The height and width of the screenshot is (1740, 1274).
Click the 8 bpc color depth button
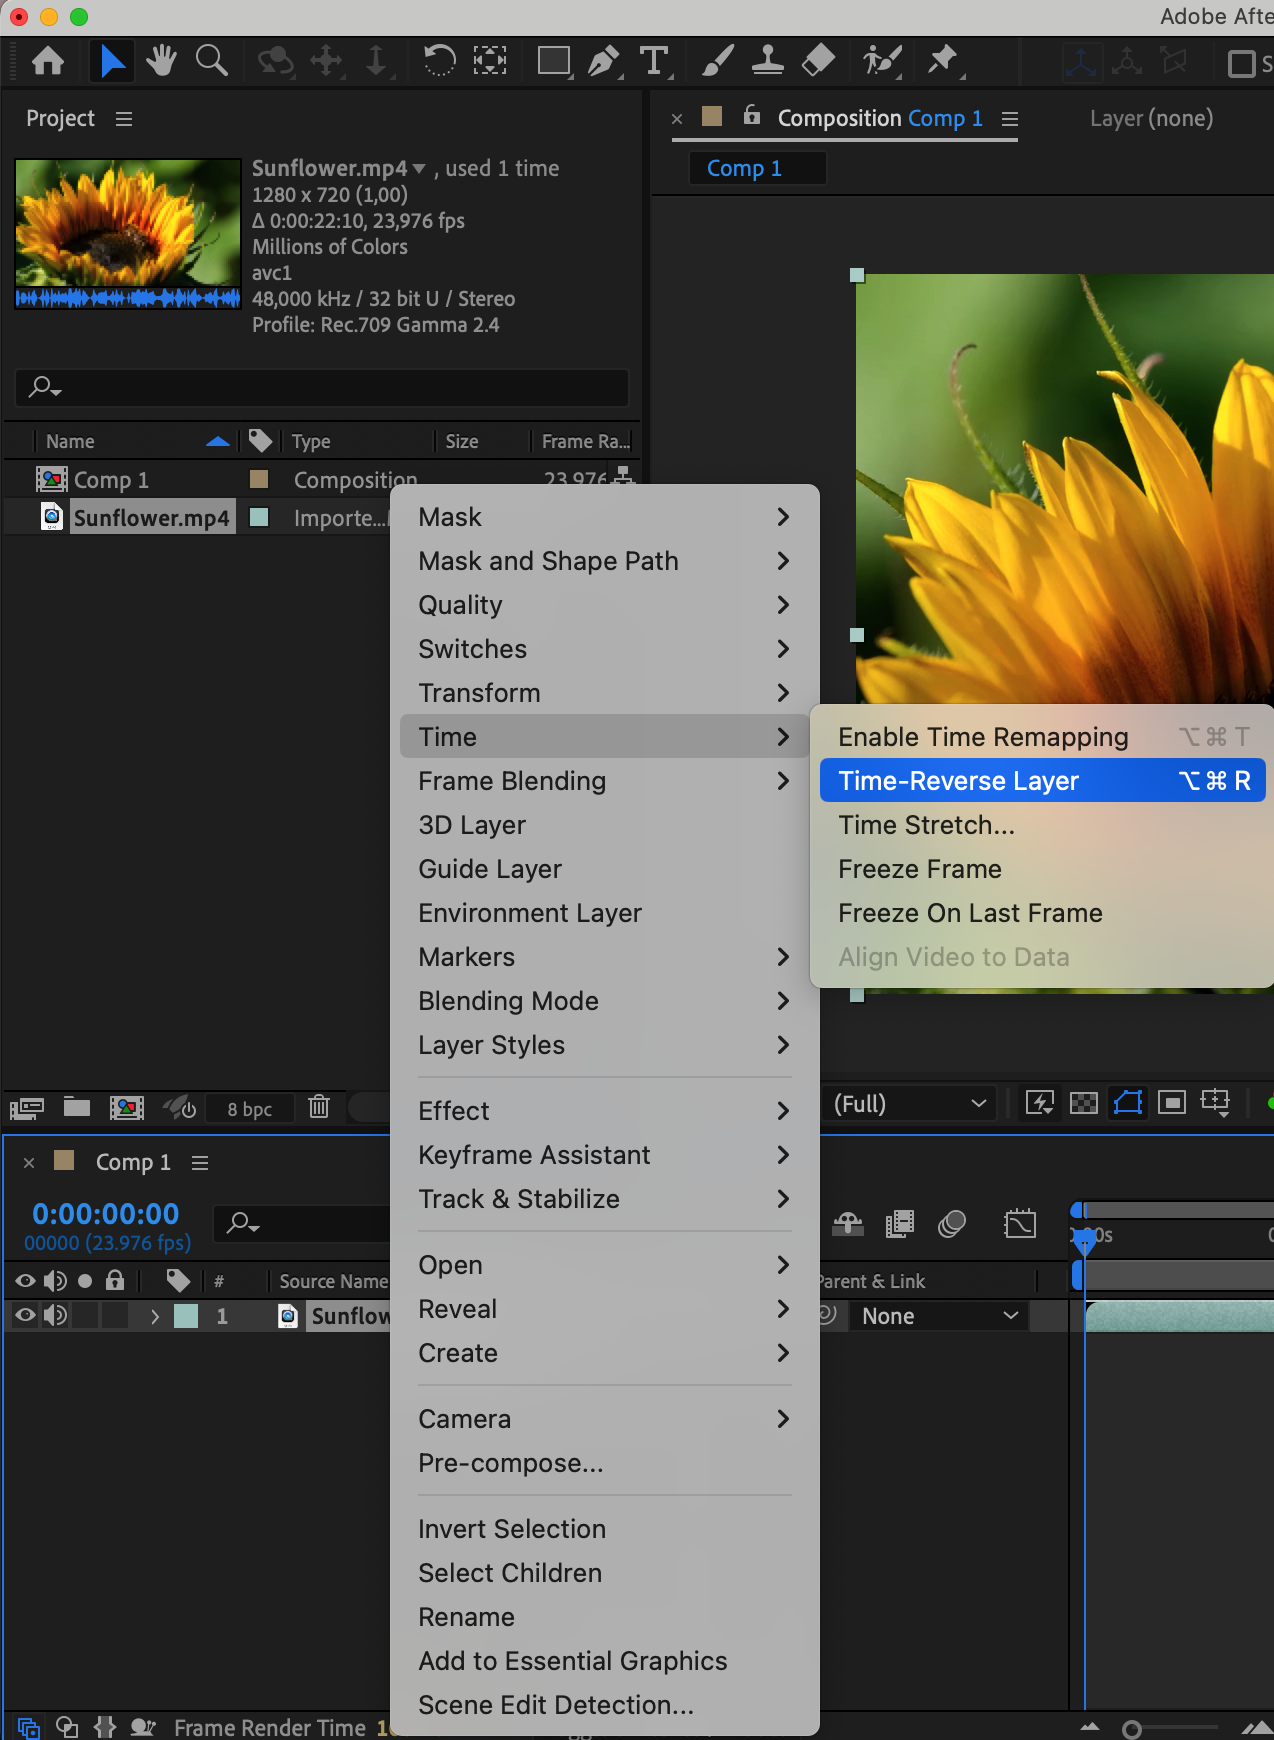249,1108
